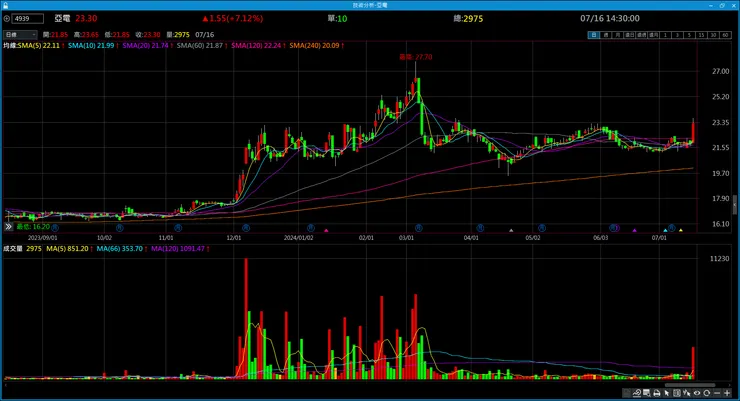
Task: Click the SMA(5) 22.11 indicator label
Action: [x=39, y=46]
